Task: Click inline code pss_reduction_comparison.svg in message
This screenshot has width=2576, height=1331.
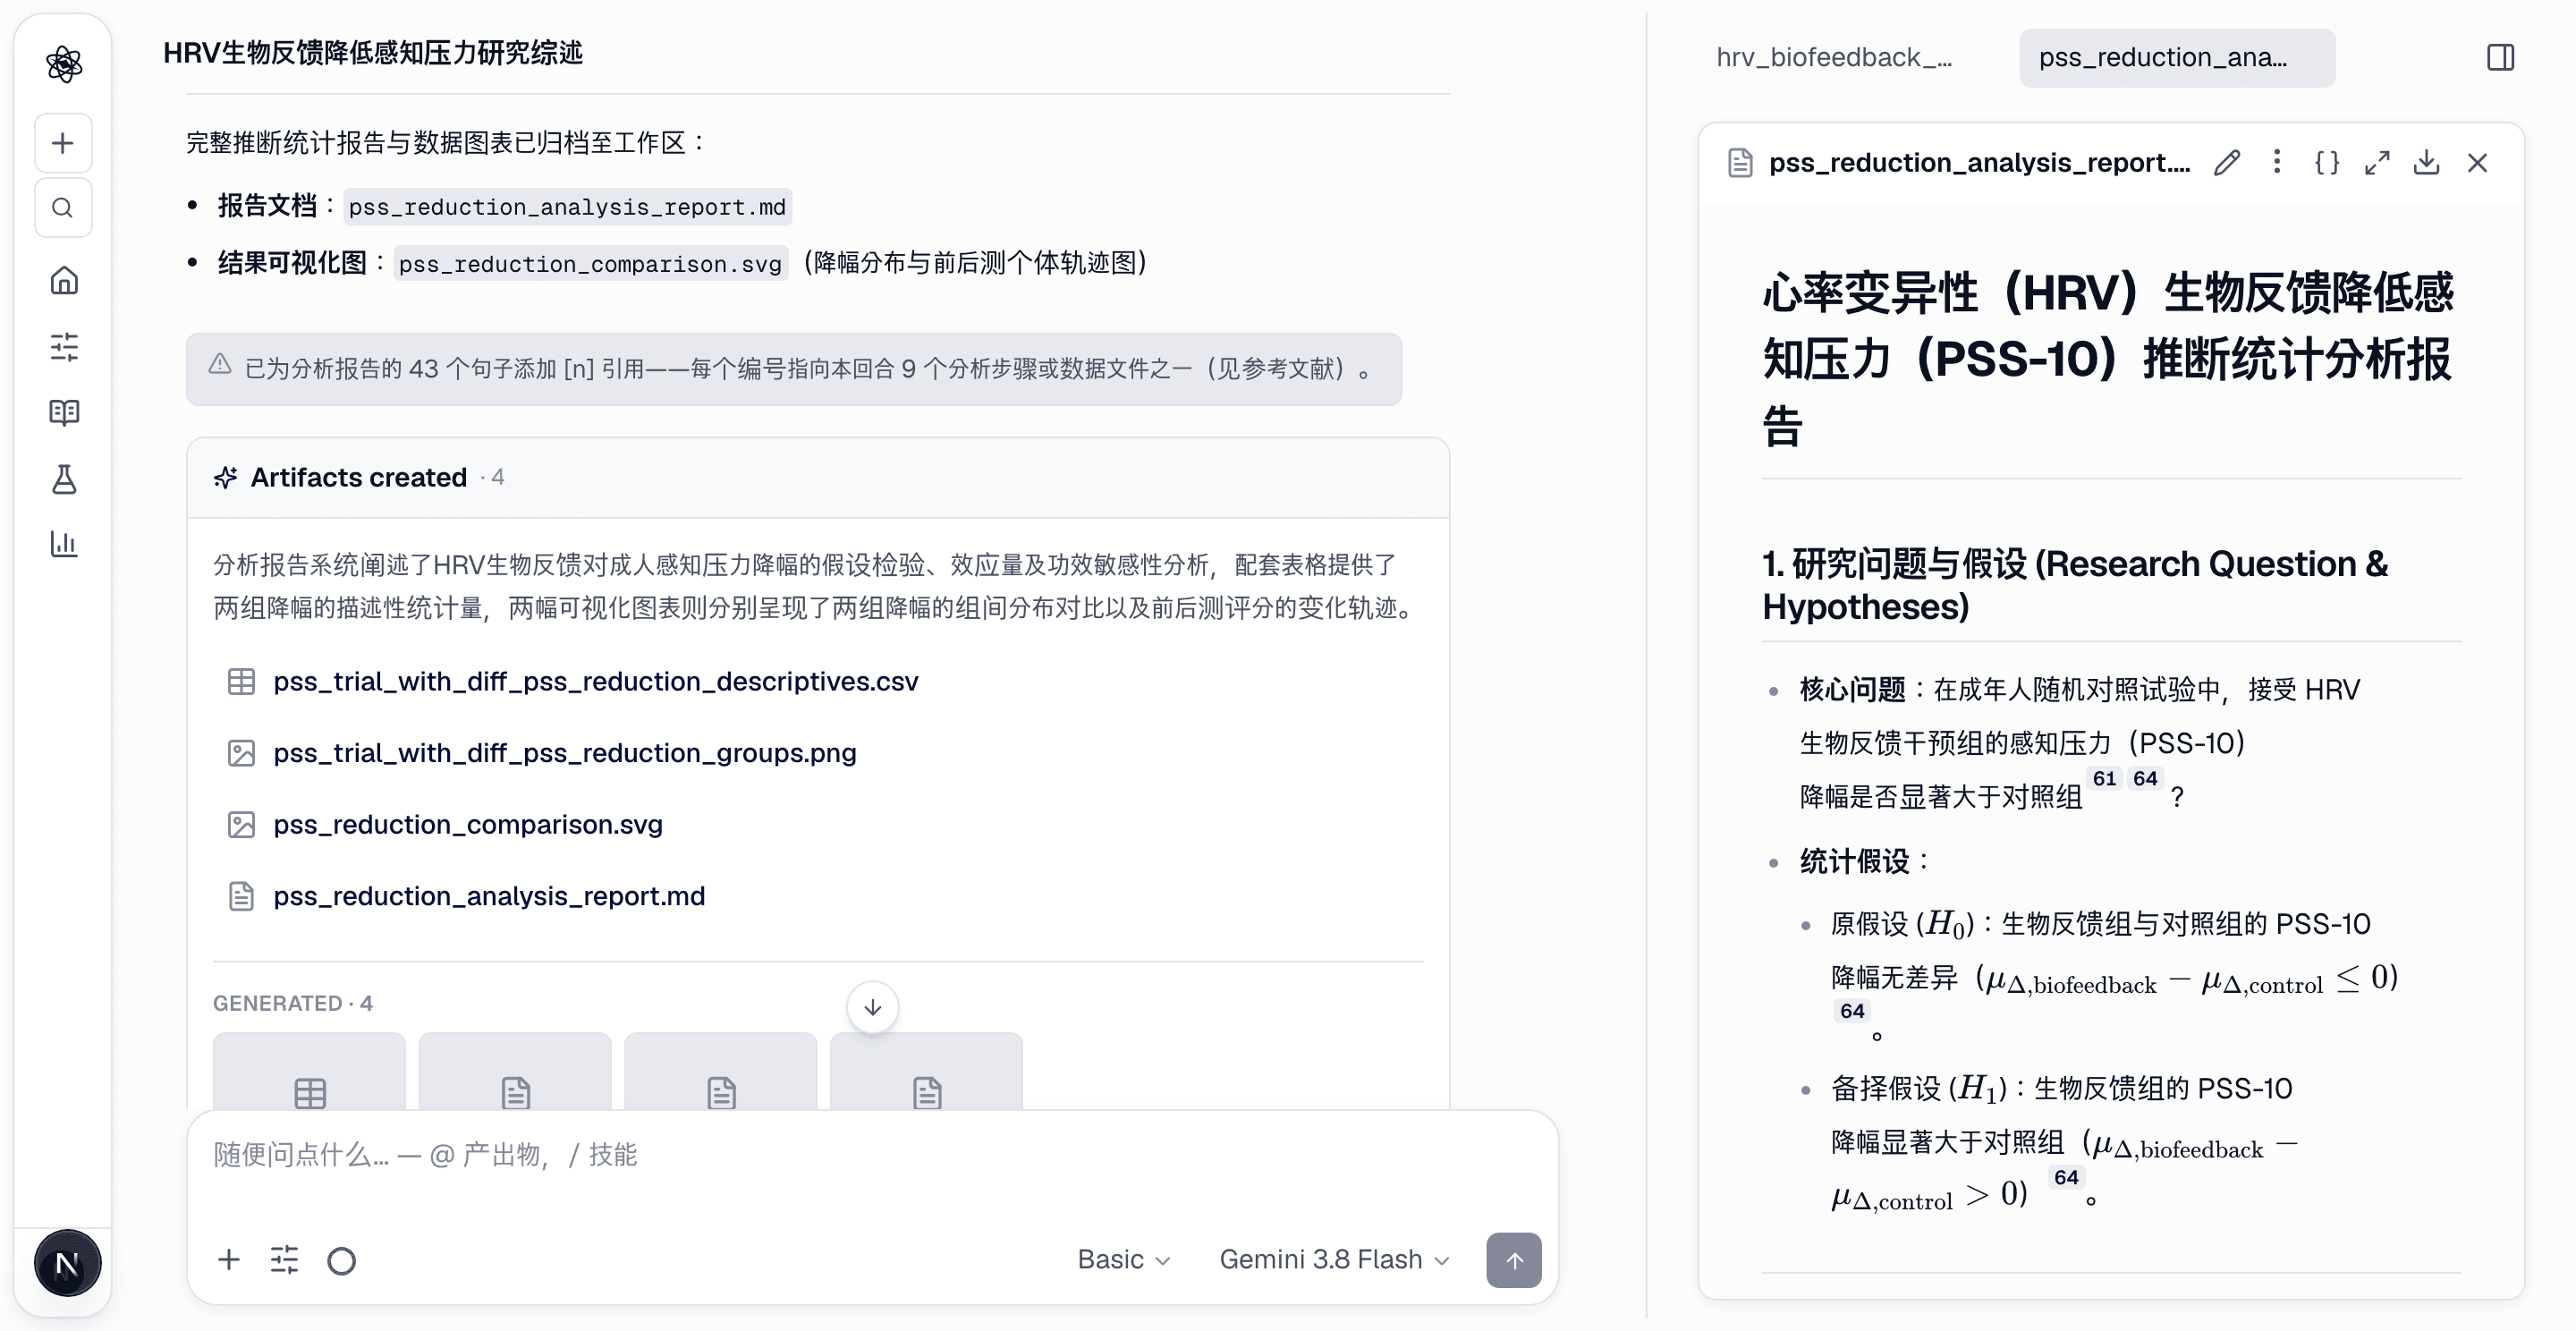Action: coord(590,263)
